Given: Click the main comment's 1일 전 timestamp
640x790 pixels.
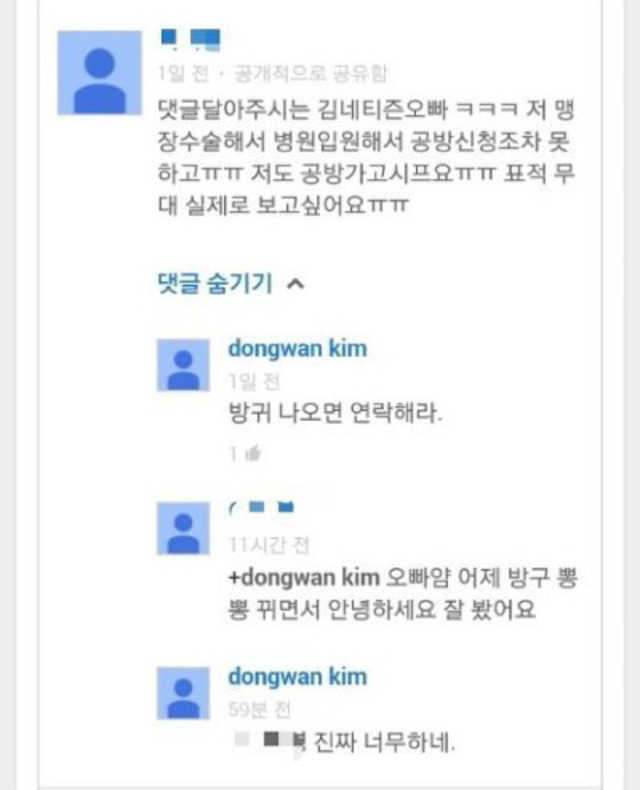Looking at the screenshot, I should click(x=183, y=74).
